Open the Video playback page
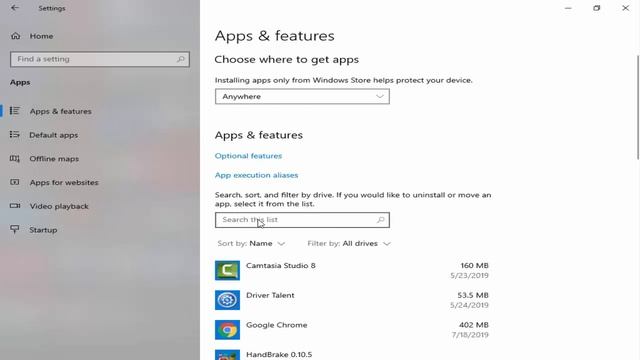 59,206
